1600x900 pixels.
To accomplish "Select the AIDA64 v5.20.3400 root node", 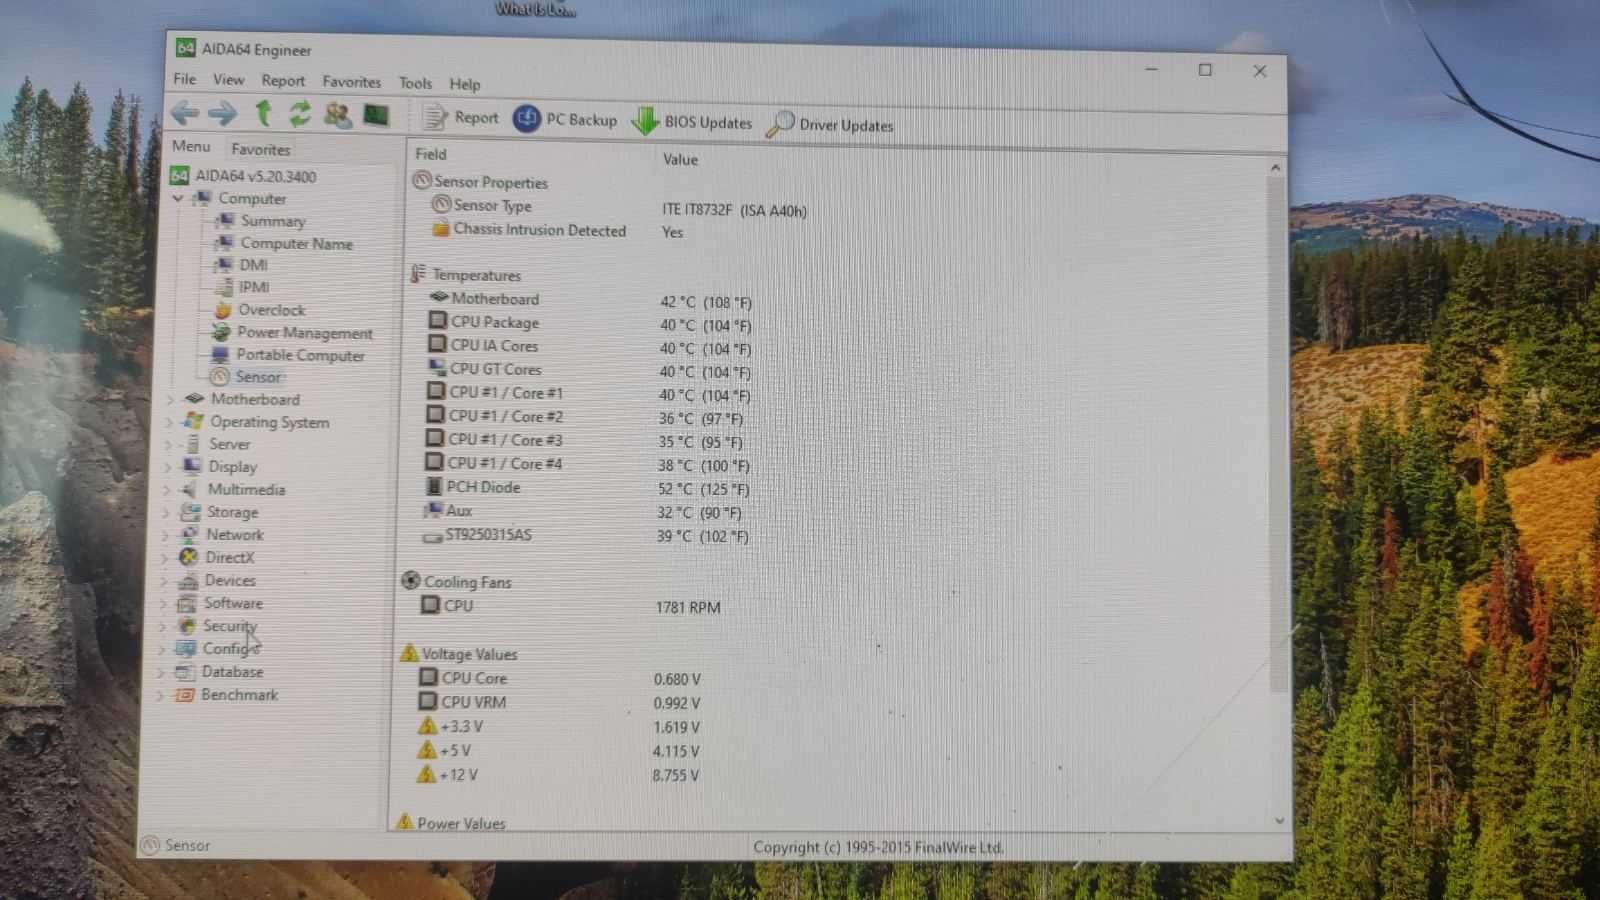I will click(x=244, y=176).
